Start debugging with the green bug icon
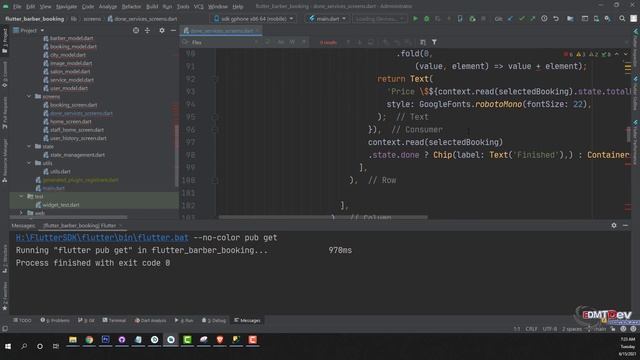The image size is (640, 360). pos(427,19)
